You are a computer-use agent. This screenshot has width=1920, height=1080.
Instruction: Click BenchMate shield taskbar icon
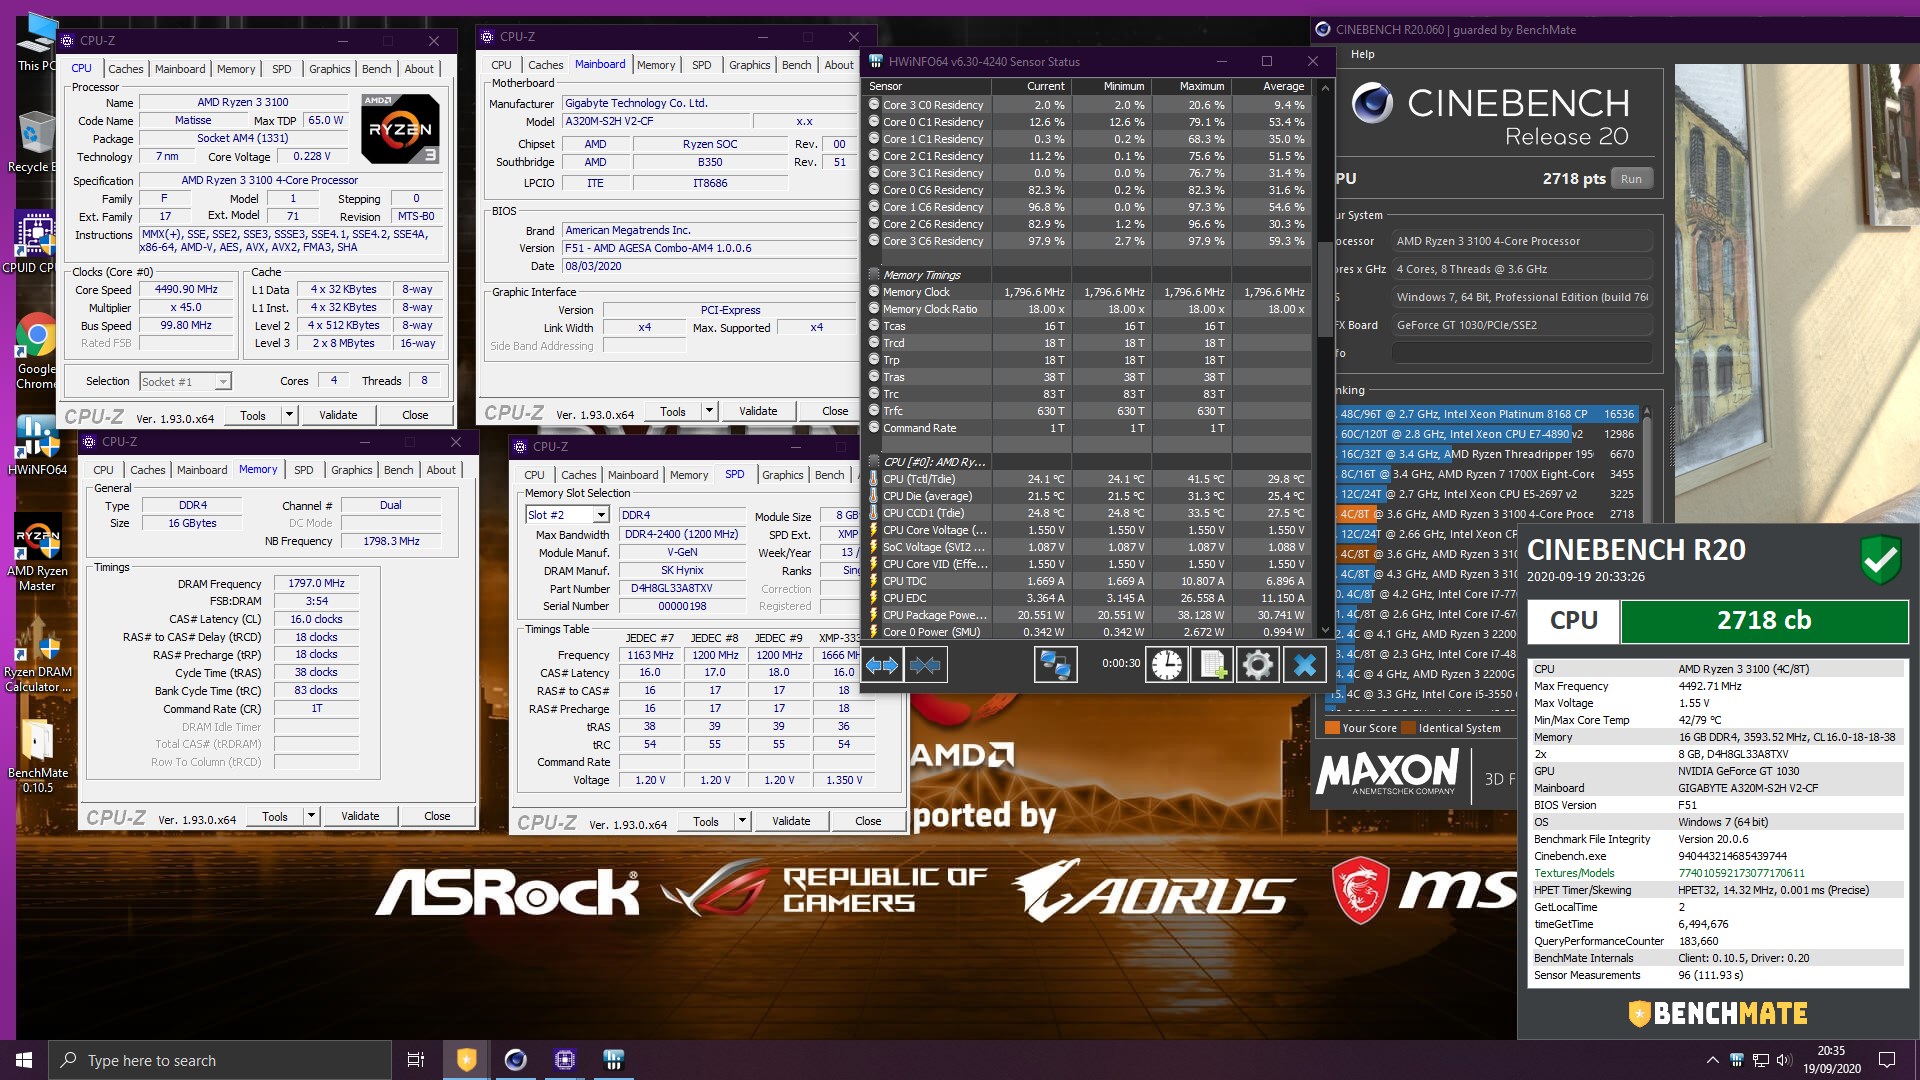[466, 1060]
